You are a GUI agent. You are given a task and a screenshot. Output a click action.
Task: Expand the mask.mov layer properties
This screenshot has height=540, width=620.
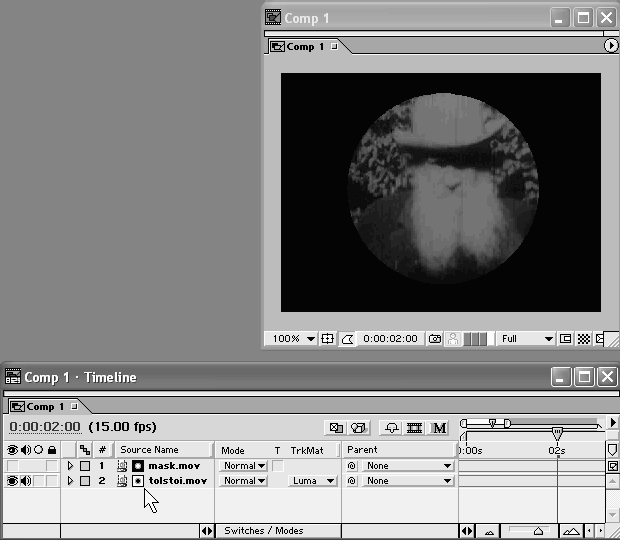coord(70,466)
